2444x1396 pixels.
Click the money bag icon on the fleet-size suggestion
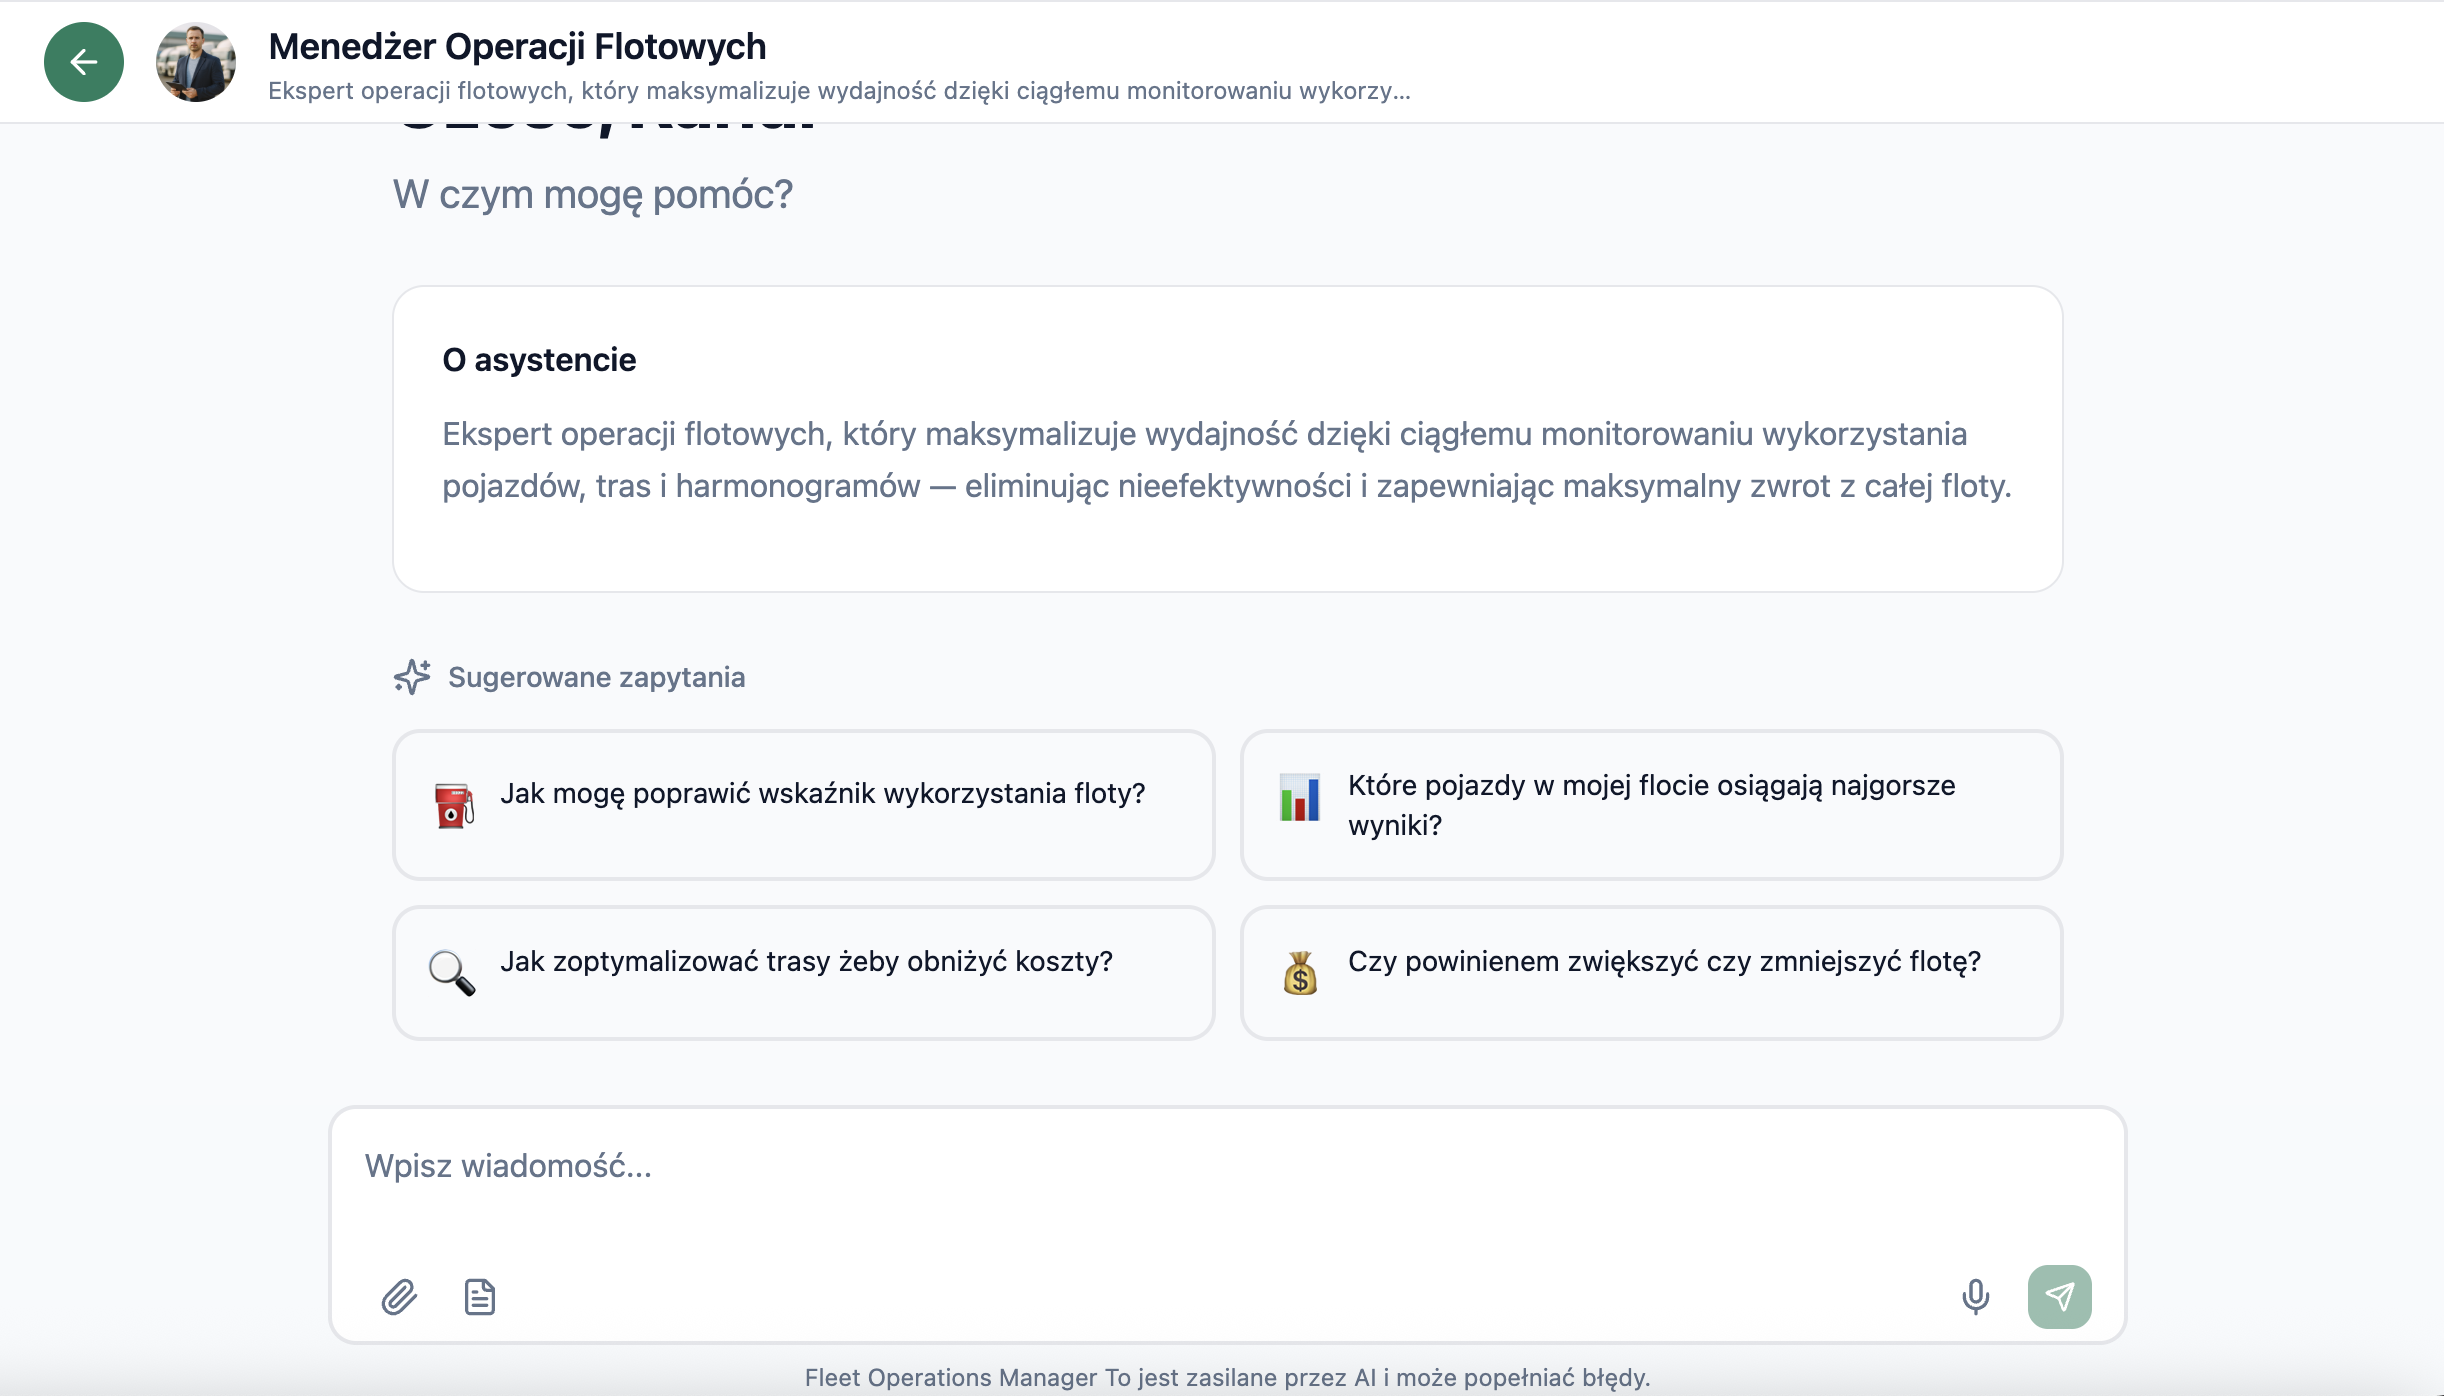tap(1301, 972)
